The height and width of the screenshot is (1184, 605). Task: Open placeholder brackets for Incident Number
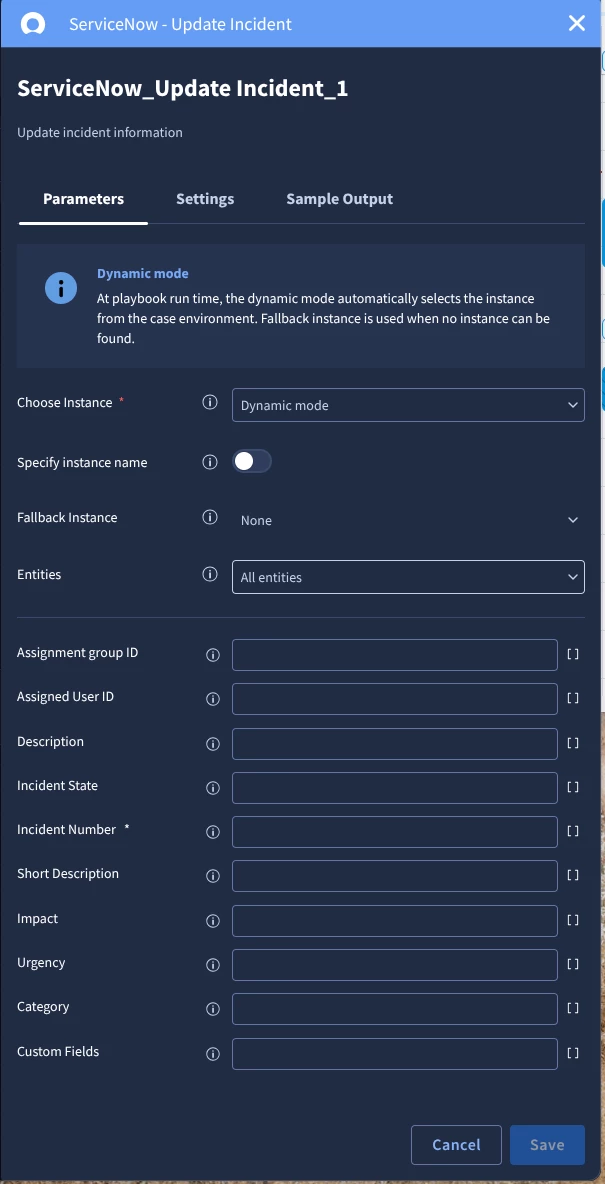tap(573, 831)
